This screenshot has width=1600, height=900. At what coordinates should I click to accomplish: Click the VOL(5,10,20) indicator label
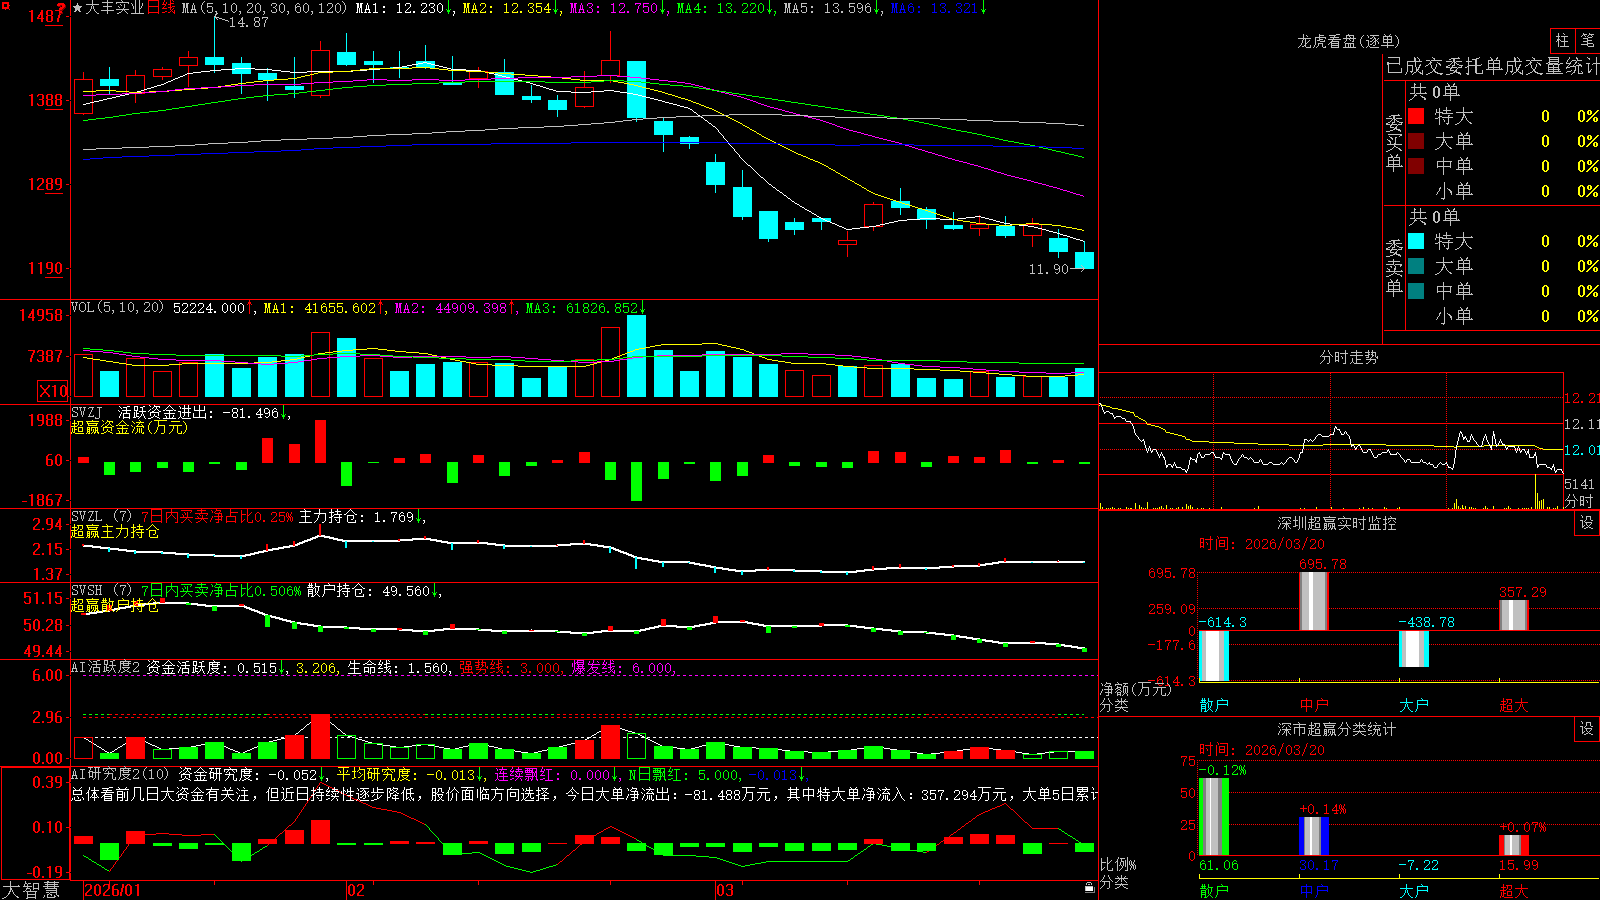pos(117,308)
